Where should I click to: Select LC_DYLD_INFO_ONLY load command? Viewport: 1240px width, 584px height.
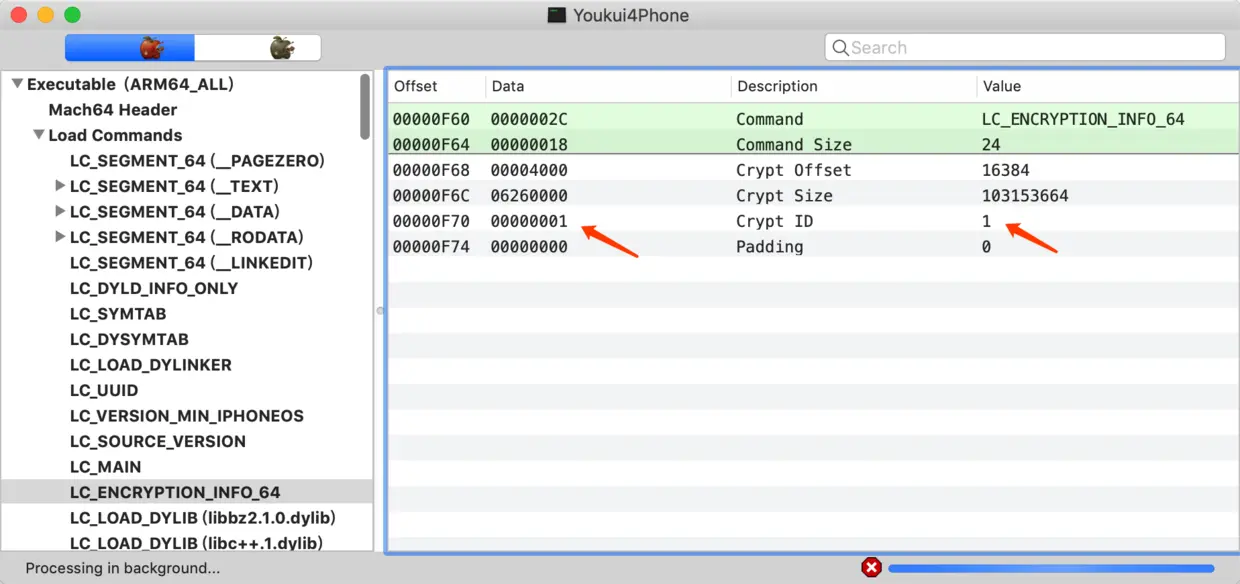tap(154, 288)
